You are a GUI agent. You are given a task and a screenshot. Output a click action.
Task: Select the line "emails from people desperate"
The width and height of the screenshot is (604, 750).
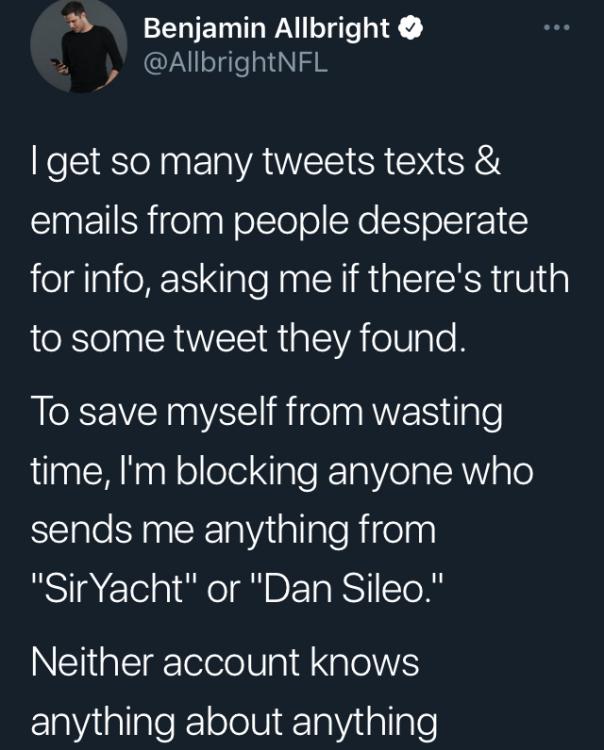(280, 222)
